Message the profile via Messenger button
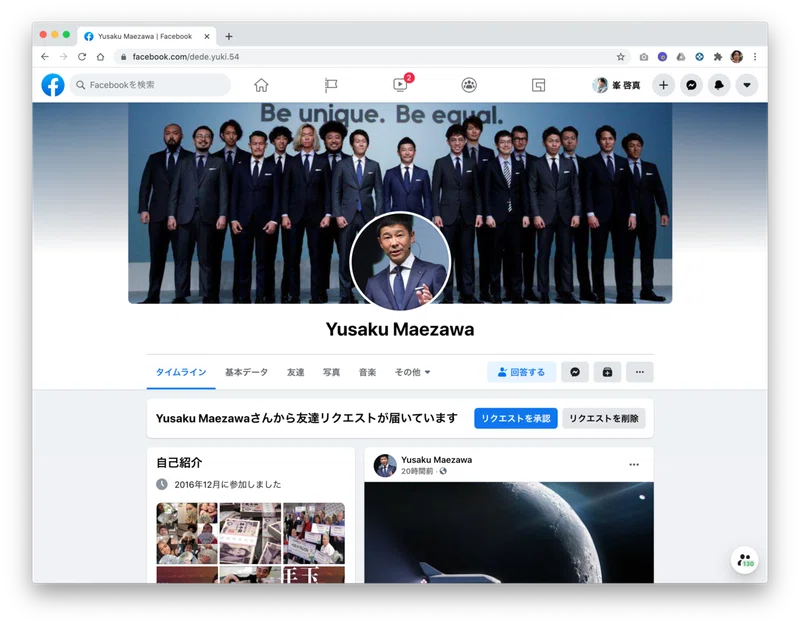 [x=575, y=372]
